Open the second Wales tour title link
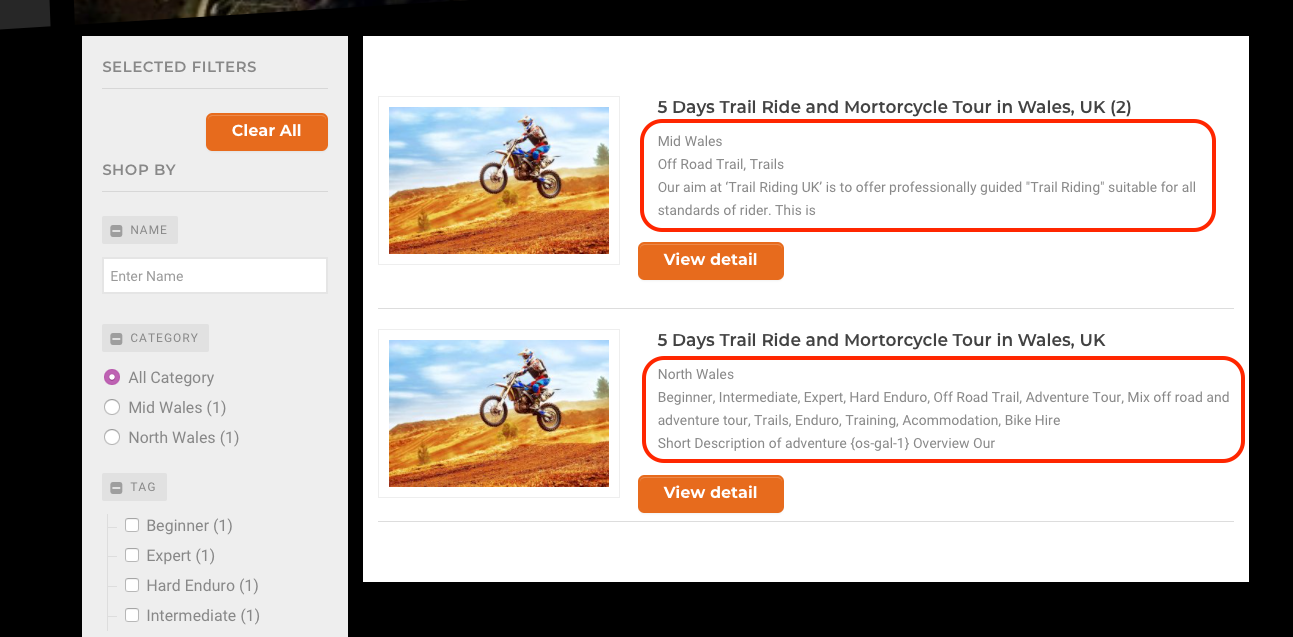Viewport: 1293px width, 637px height. 881,340
